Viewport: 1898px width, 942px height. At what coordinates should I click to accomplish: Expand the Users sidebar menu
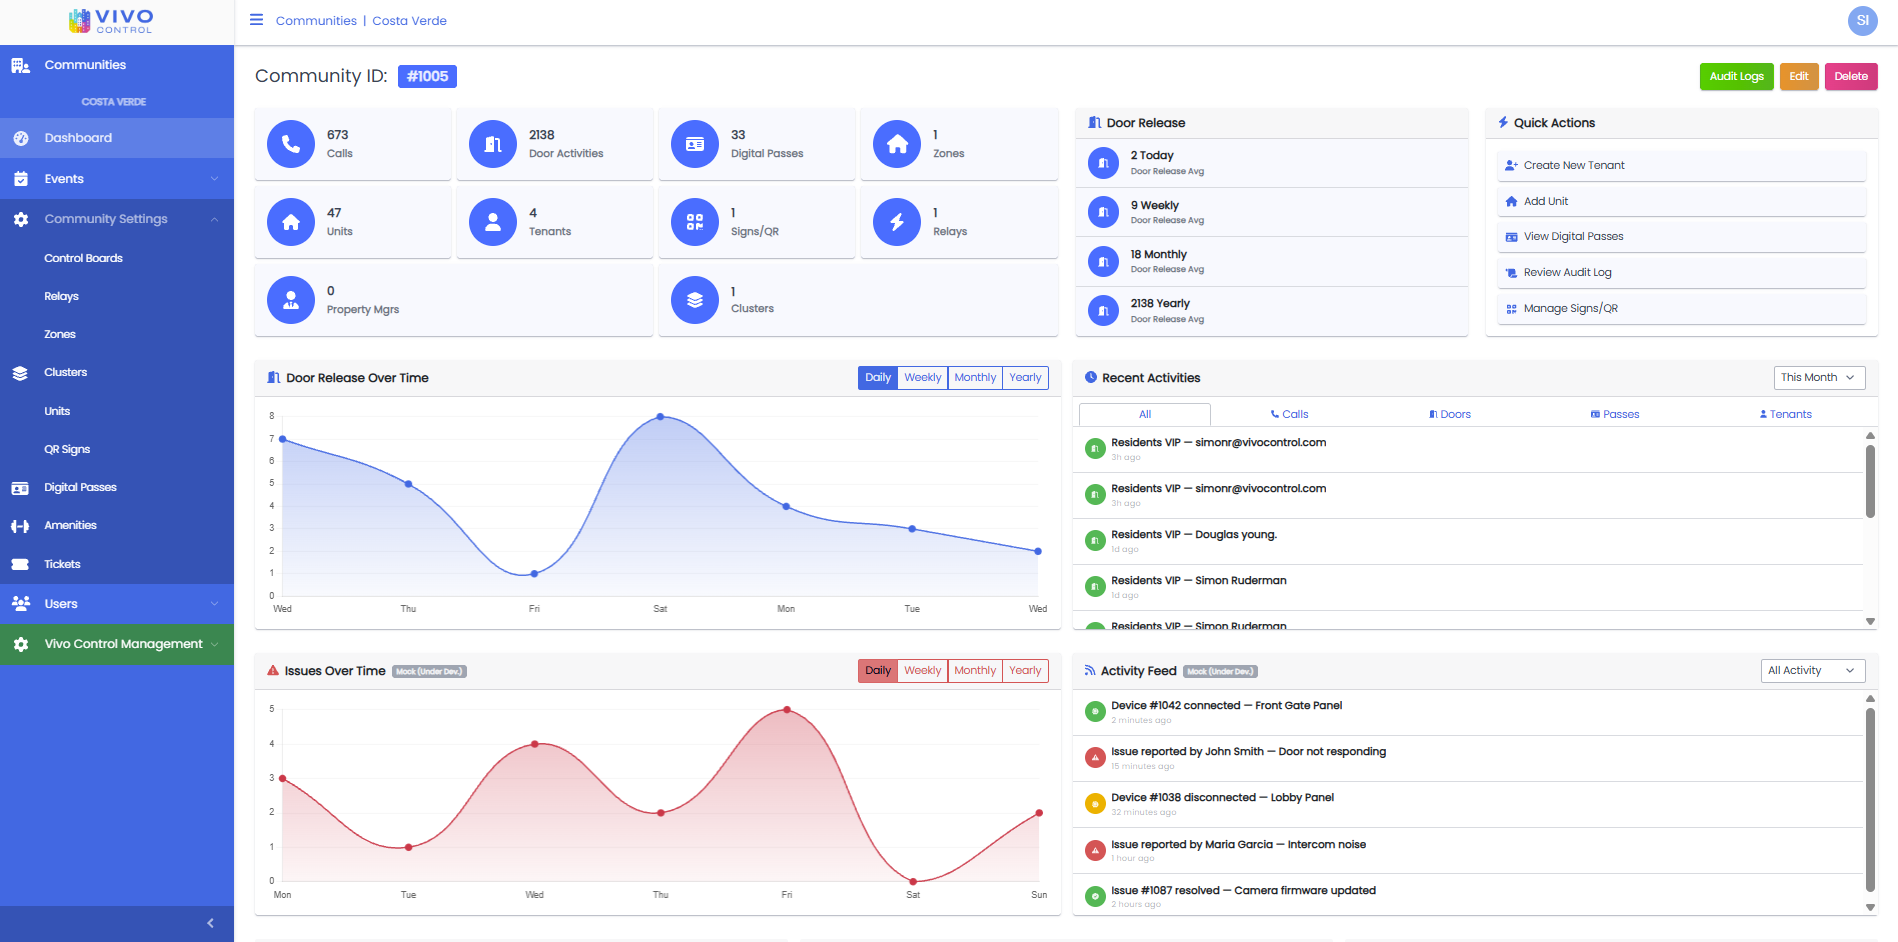tap(117, 604)
